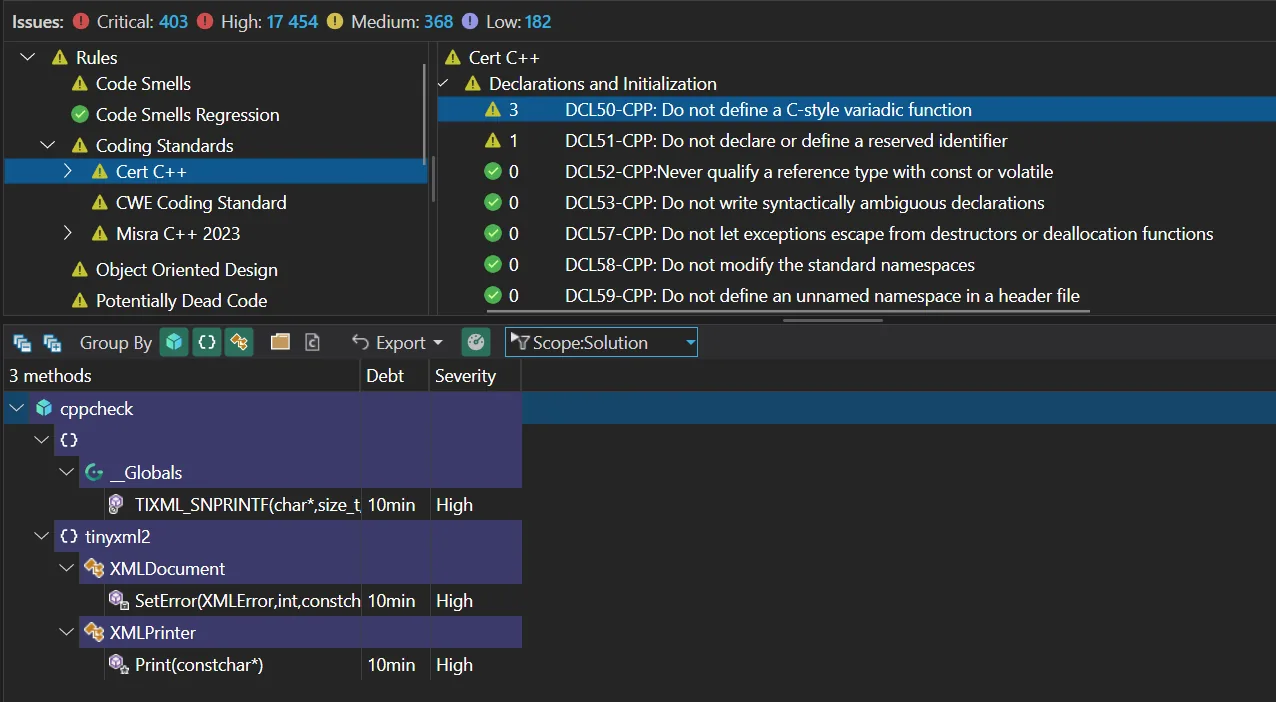Select Potentially Dead Code category
Viewport: 1276px width, 702px height.
(181, 301)
